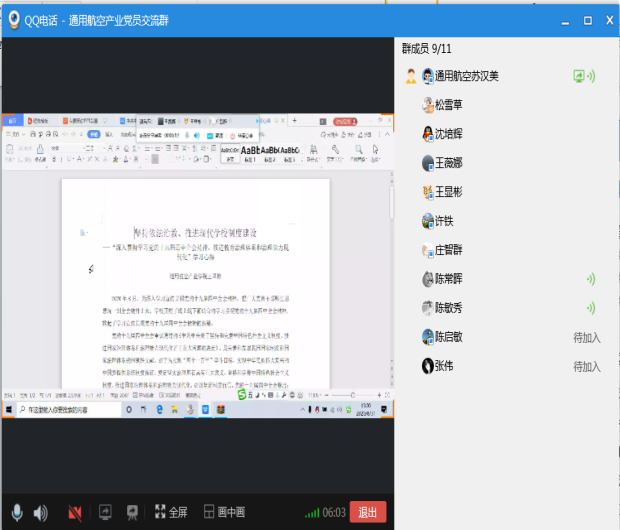The height and width of the screenshot is (530, 620).
Task: Toggle the speaker volume icon
Action: [x=40, y=512]
